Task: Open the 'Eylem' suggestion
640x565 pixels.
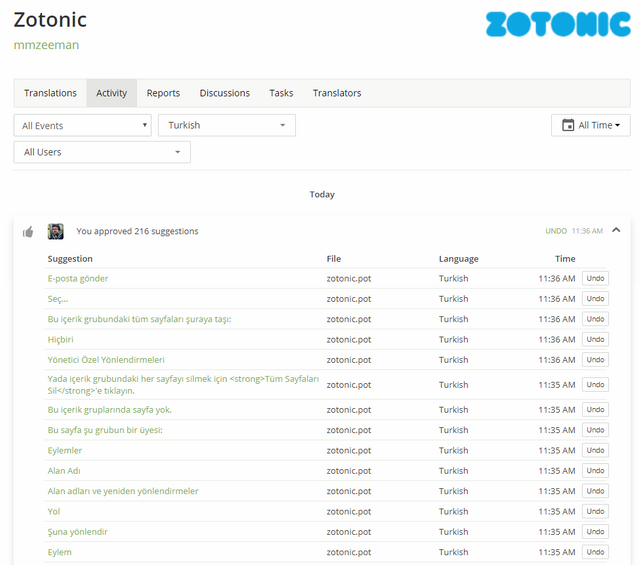Action: 59,552
